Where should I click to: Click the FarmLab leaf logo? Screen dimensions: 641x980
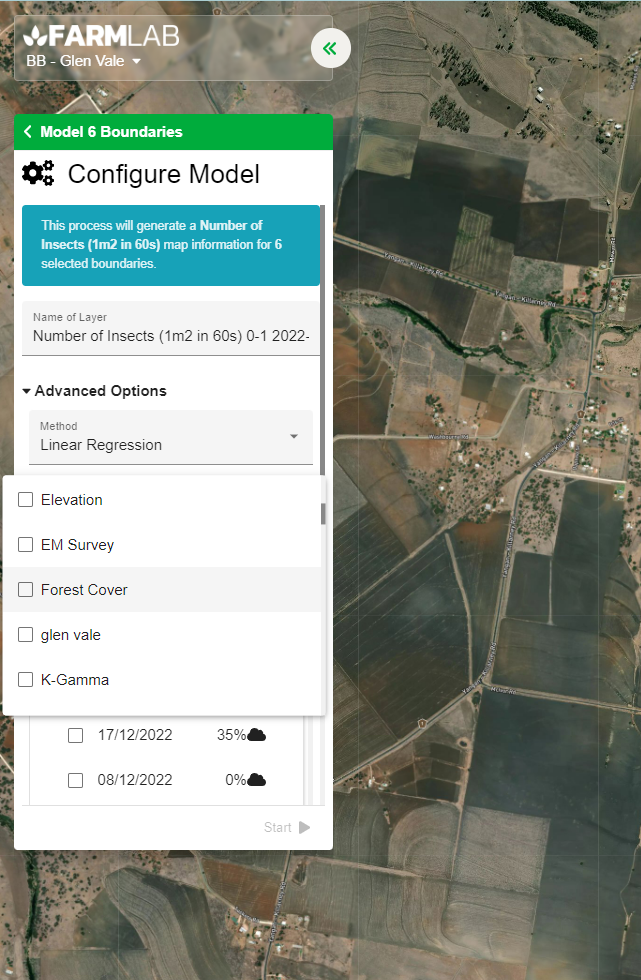(x=36, y=37)
